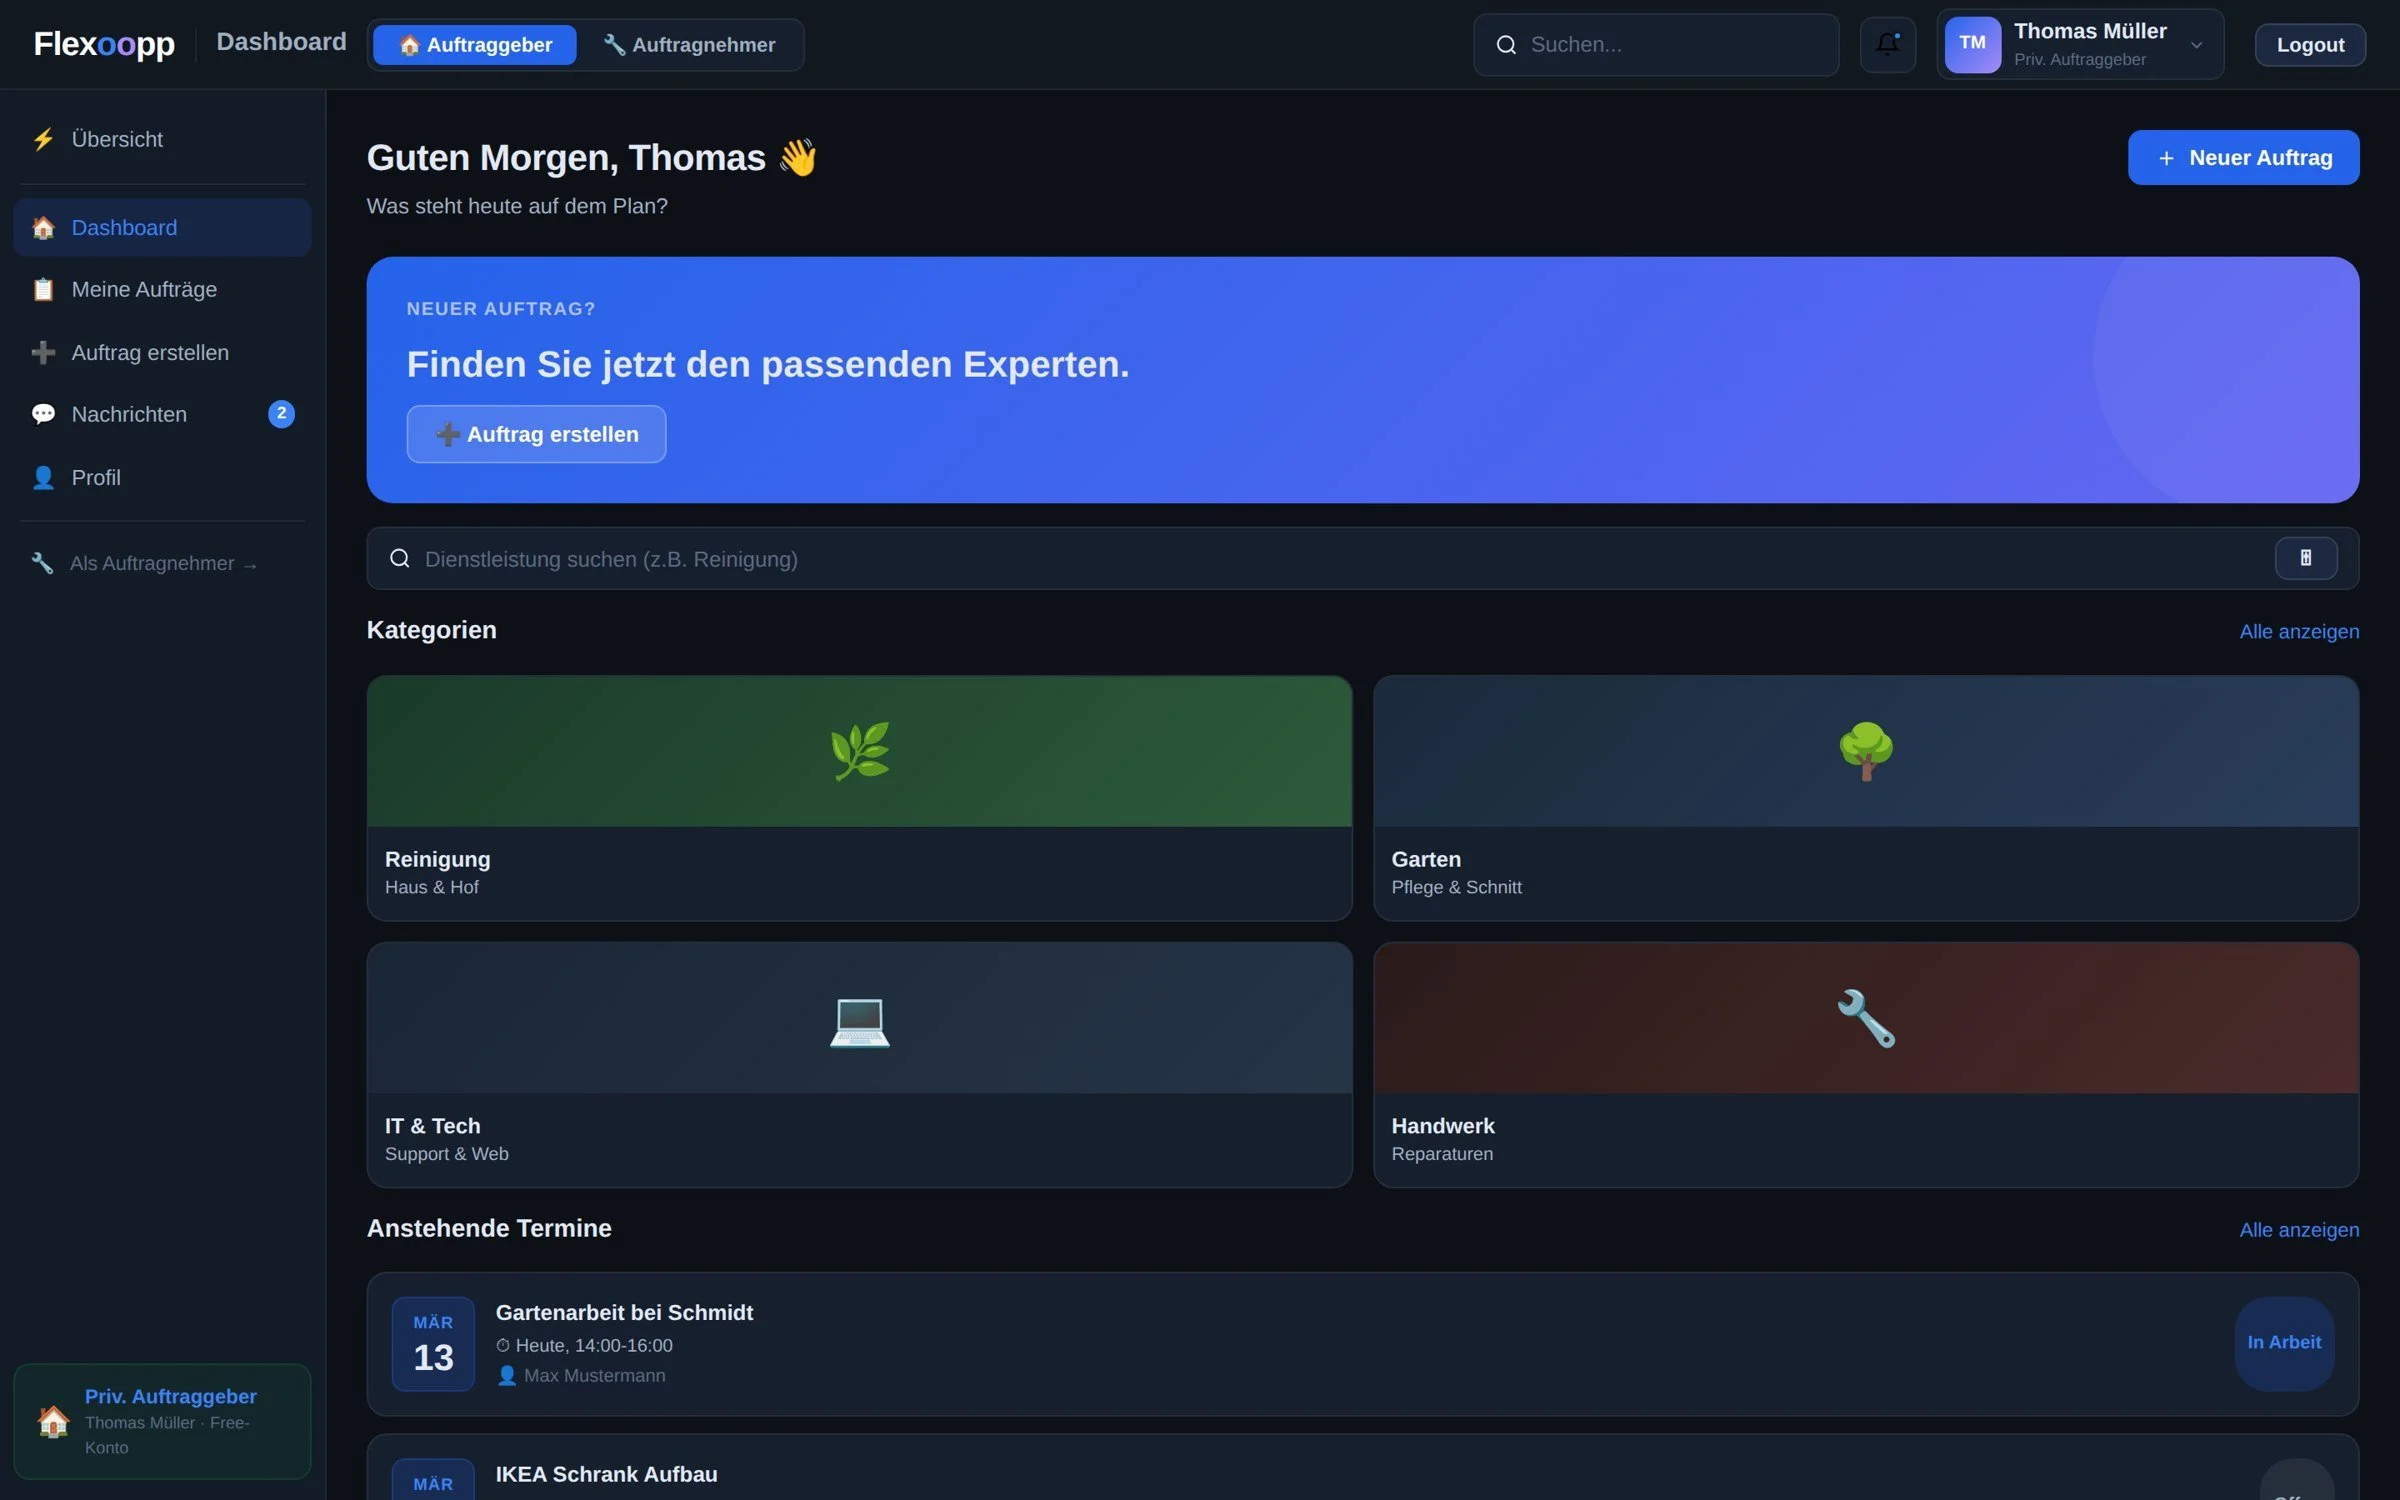Open notifications bell icon
The image size is (2400, 1500).
[x=1887, y=44]
